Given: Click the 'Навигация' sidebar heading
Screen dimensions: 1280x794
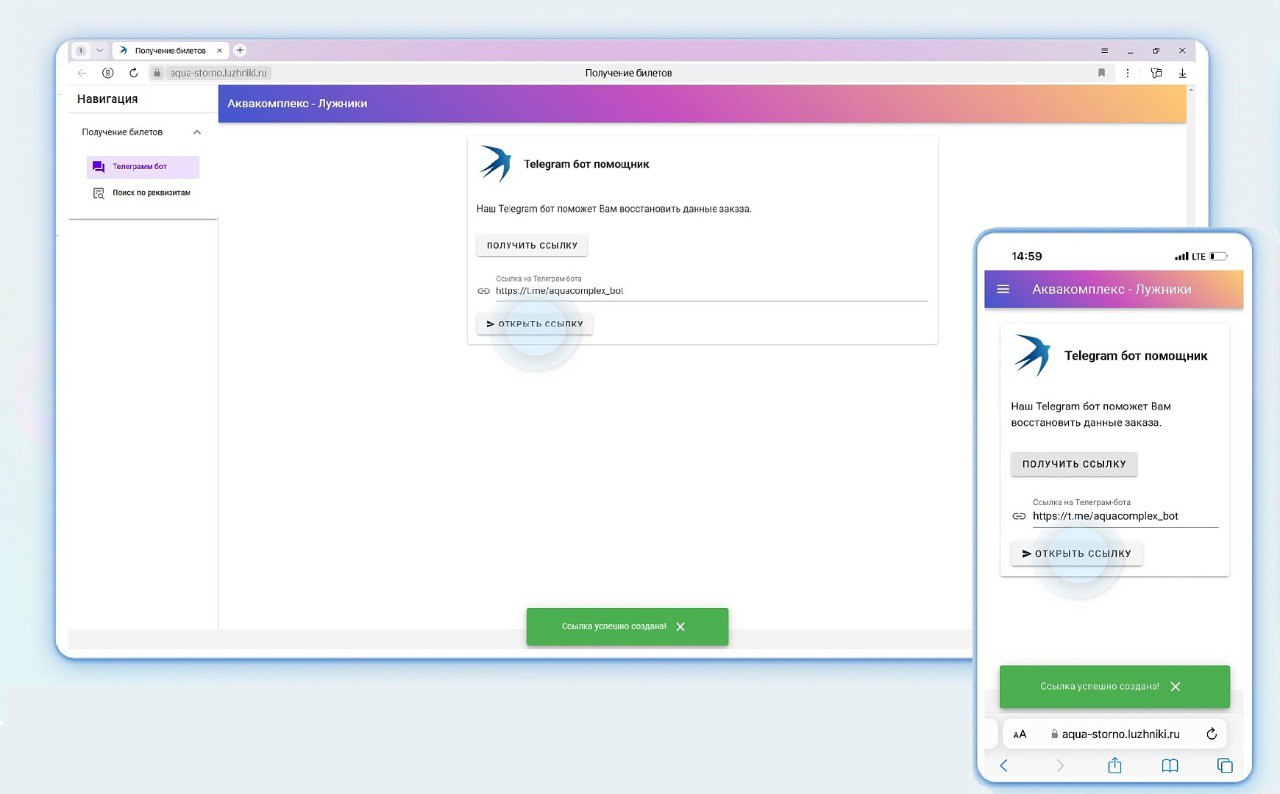Looking at the screenshot, I should coord(107,99).
